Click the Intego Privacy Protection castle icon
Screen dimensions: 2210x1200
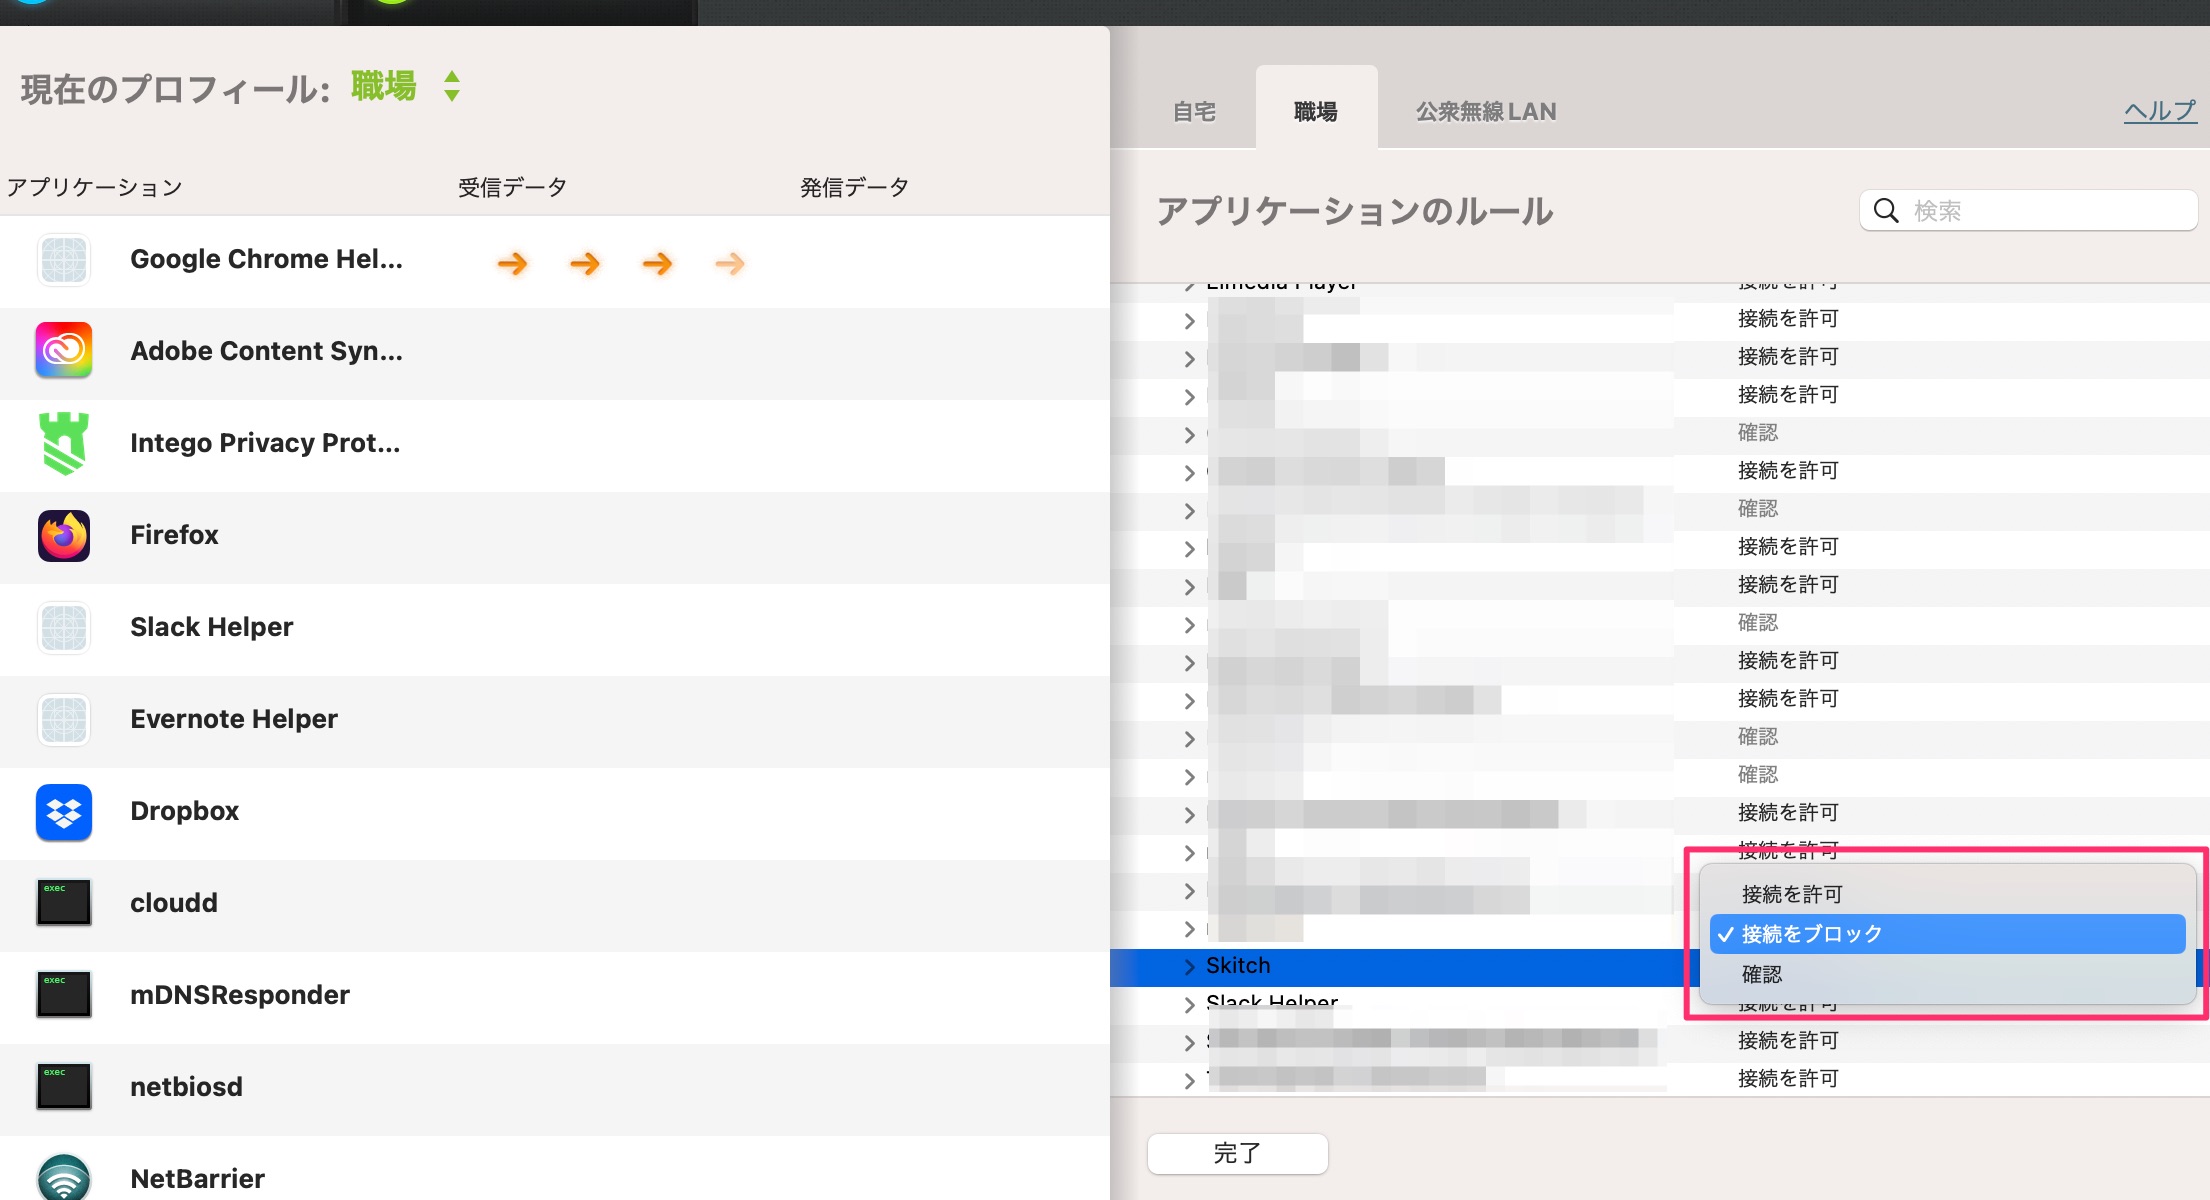(x=64, y=443)
